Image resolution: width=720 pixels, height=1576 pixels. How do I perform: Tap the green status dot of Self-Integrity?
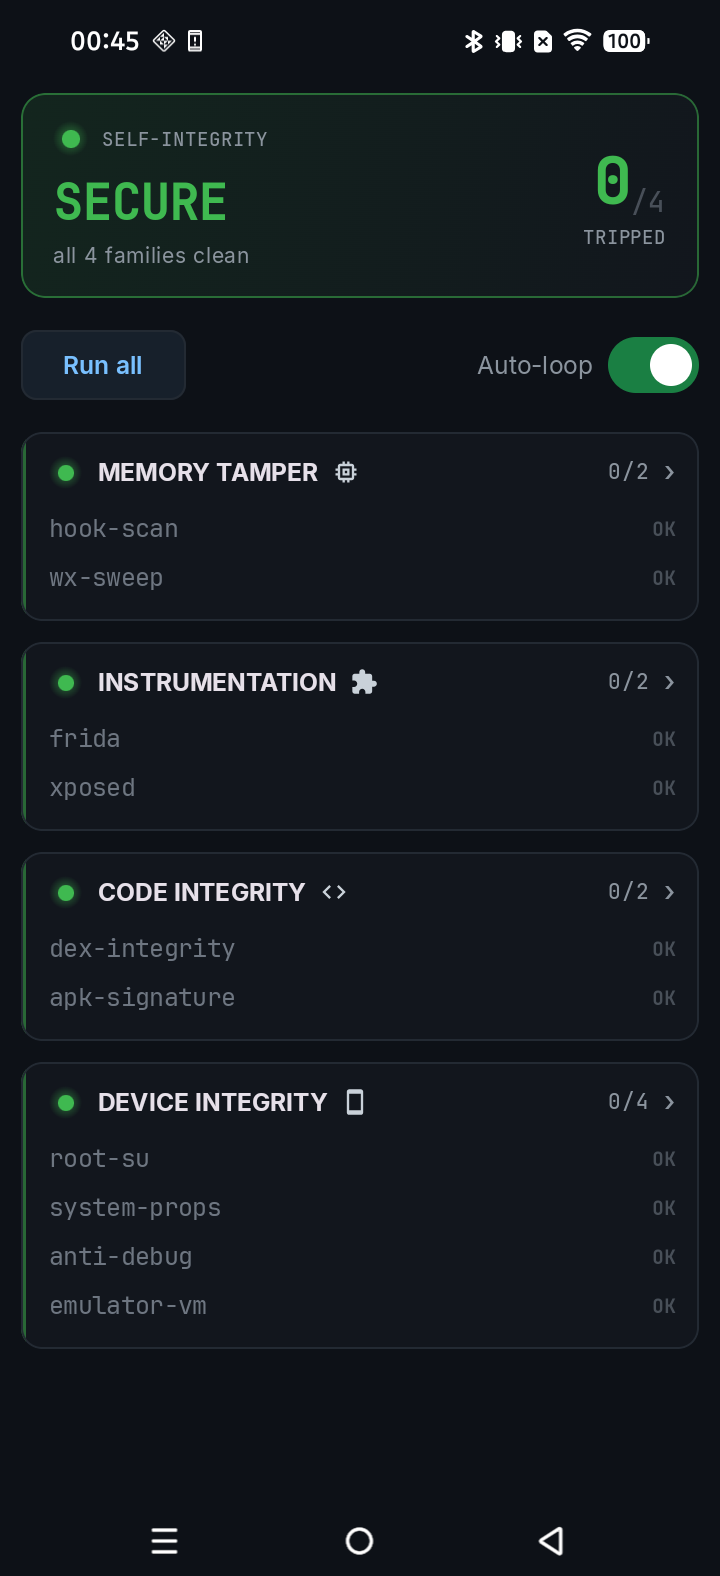pos(71,139)
